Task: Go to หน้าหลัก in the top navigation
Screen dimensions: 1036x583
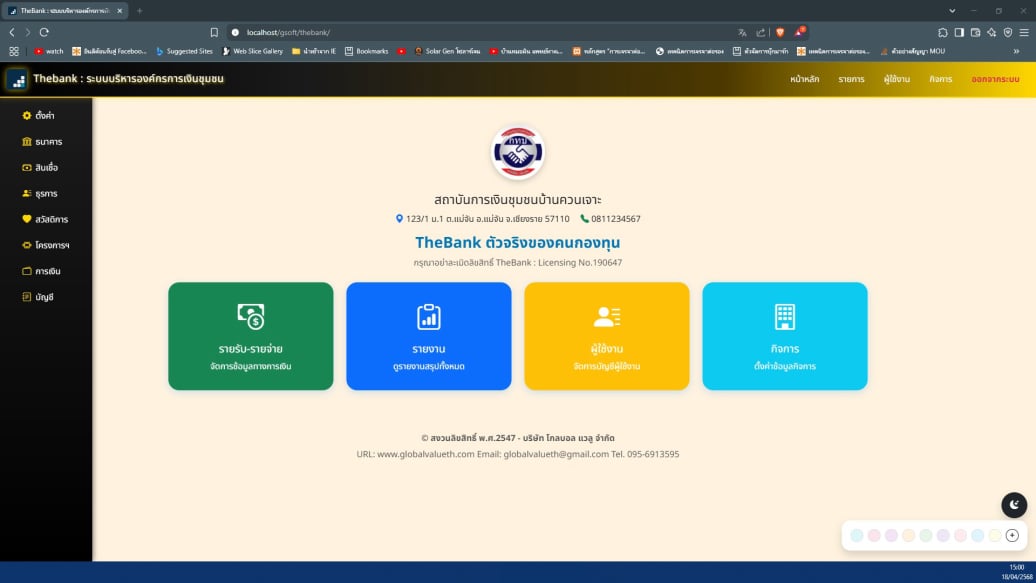Action: click(804, 79)
